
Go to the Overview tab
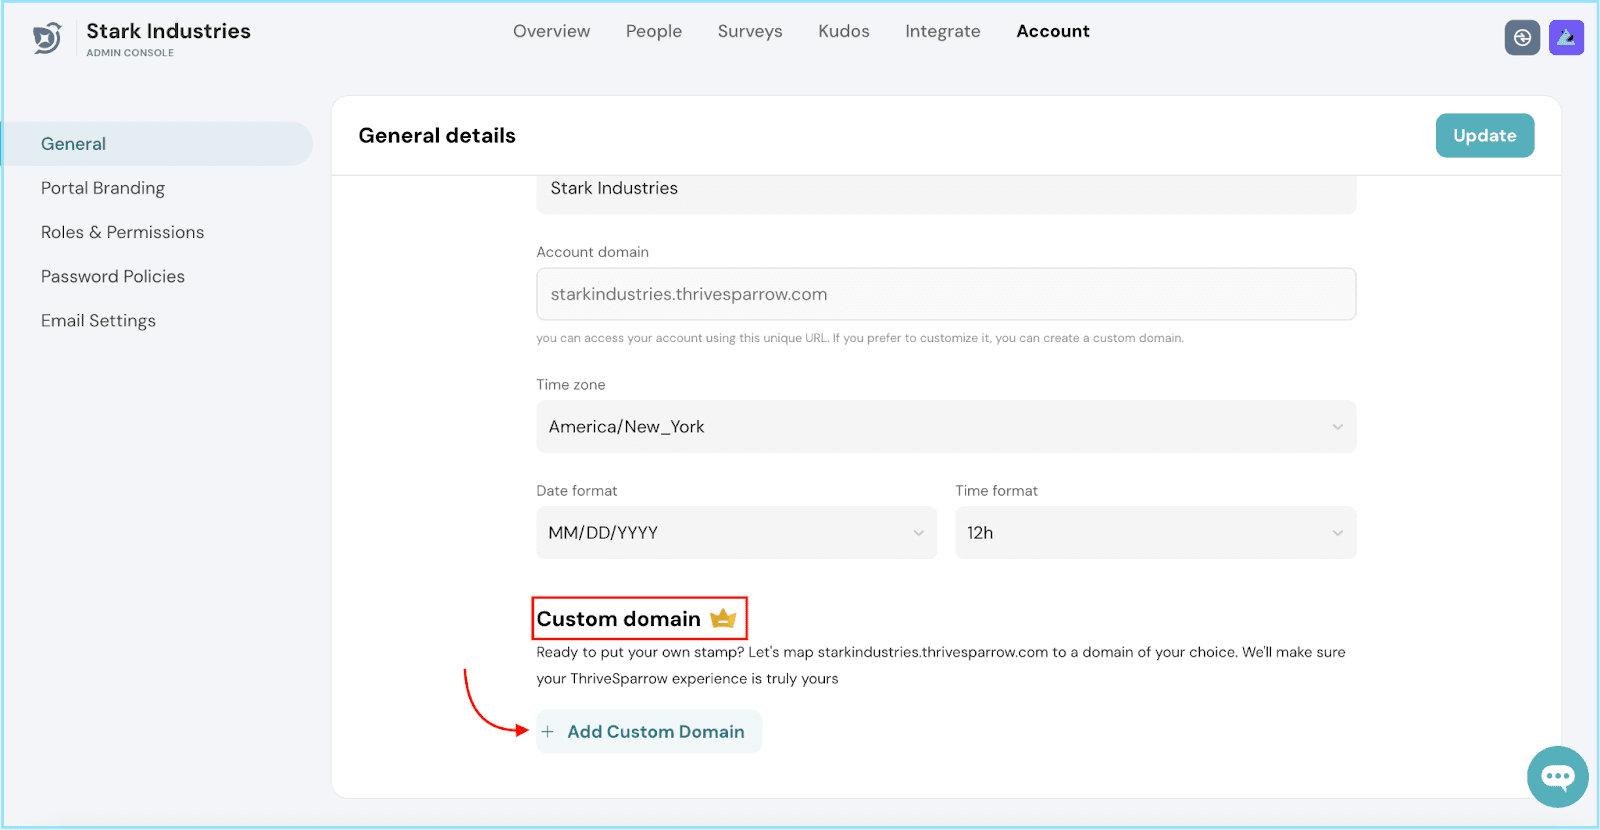point(551,32)
